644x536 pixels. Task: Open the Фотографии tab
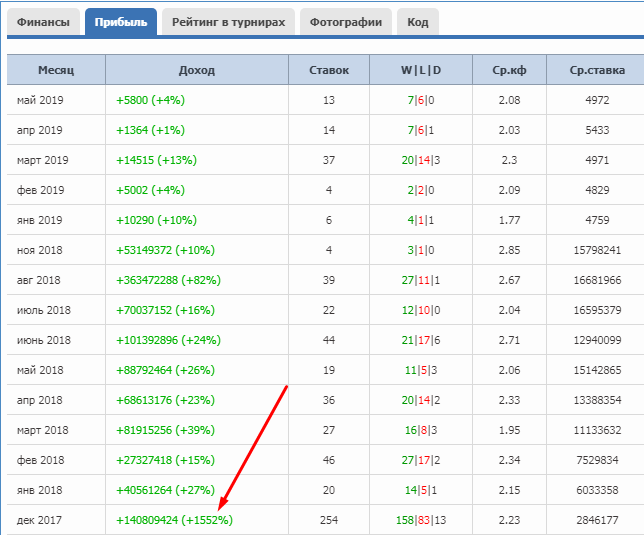click(x=345, y=22)
